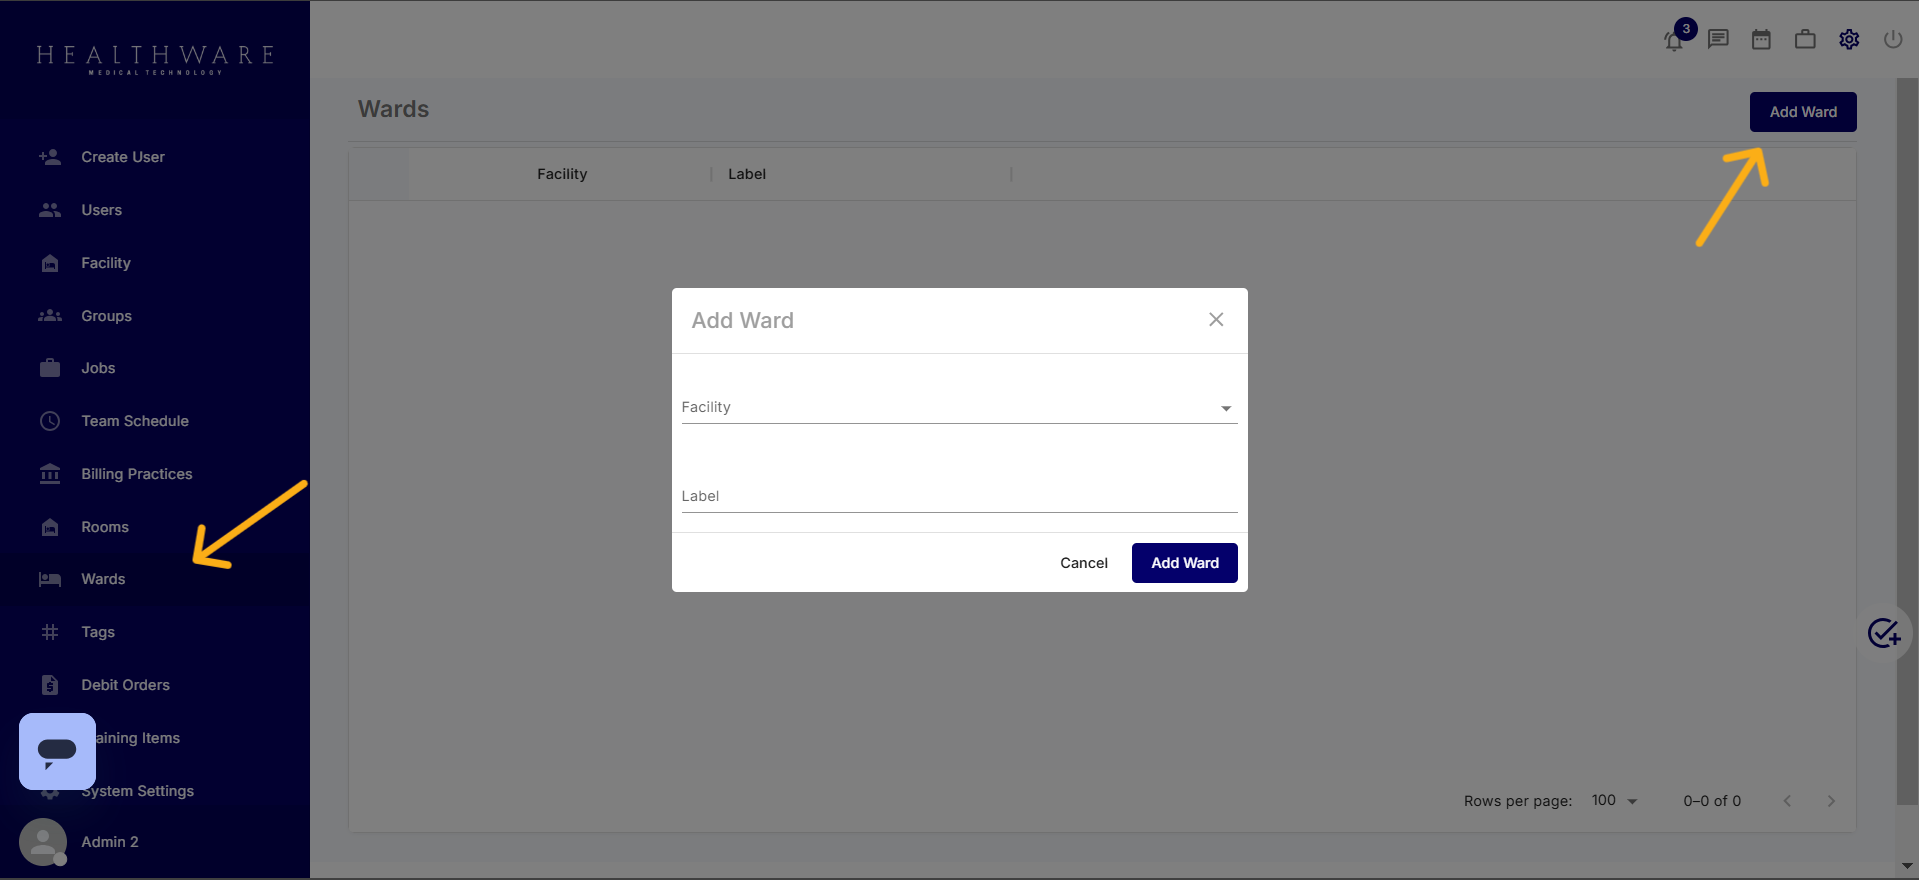Expand the Facility dropdown in Add Ward dialog

(x=958, y=408)
